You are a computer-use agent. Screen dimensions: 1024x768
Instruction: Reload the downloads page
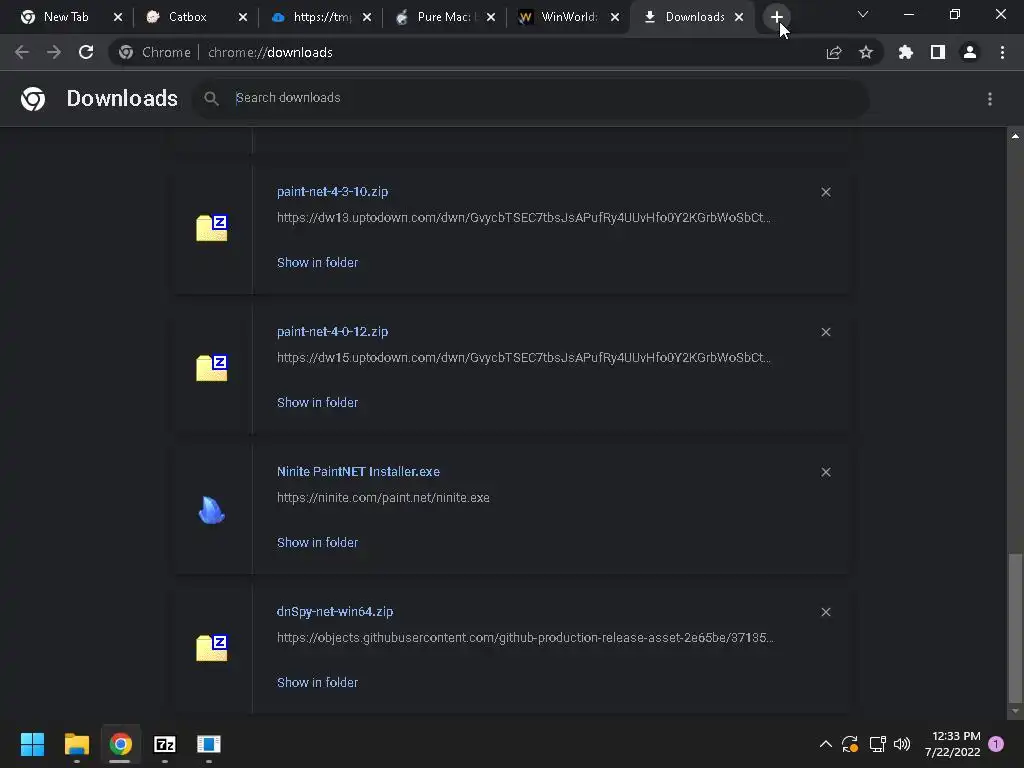pyautogui.click(x=86, y=52)
